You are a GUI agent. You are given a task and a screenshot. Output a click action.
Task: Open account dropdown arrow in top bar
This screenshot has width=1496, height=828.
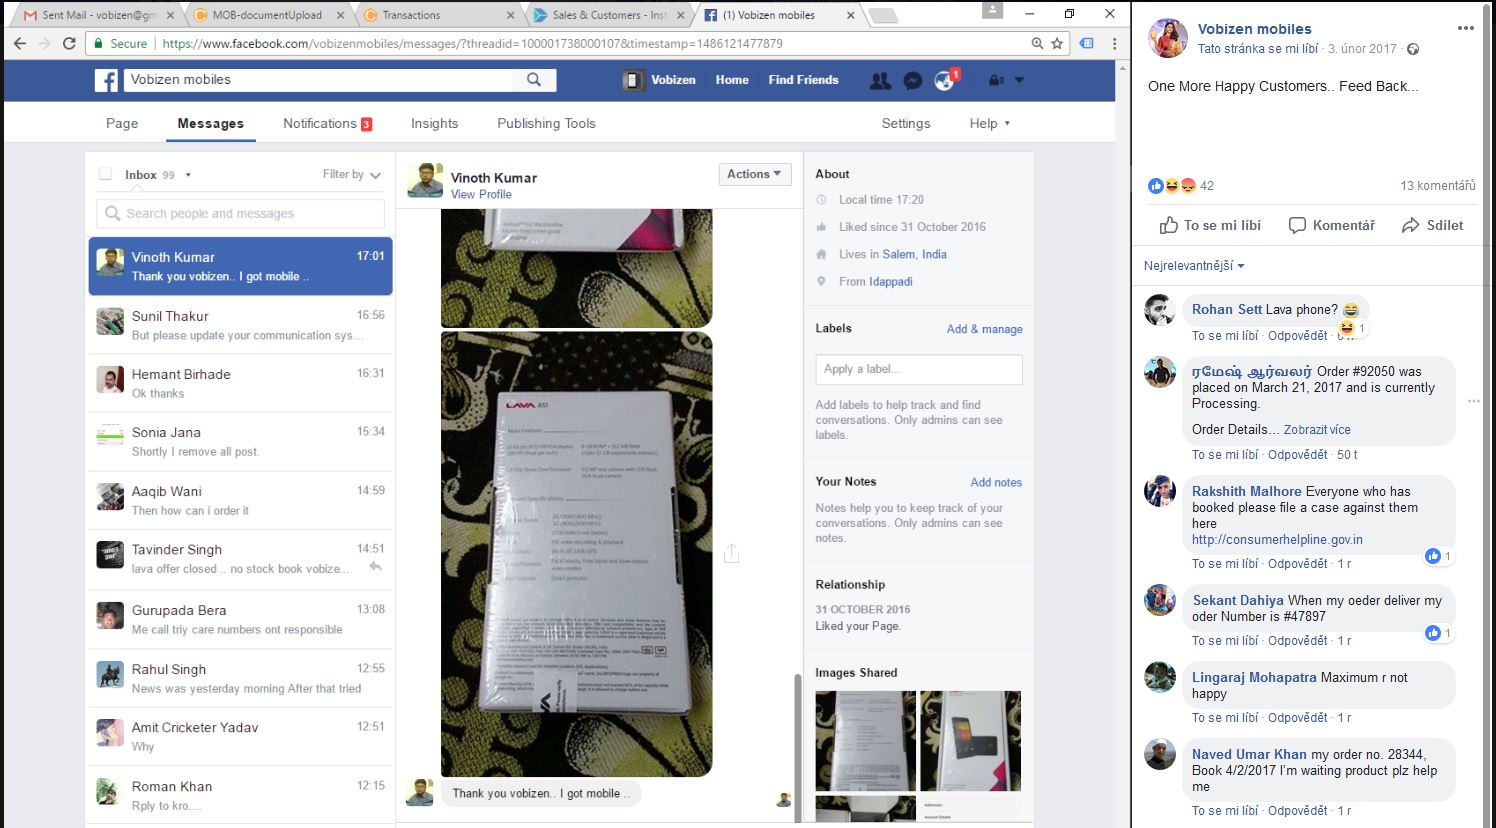[1019, 80]
